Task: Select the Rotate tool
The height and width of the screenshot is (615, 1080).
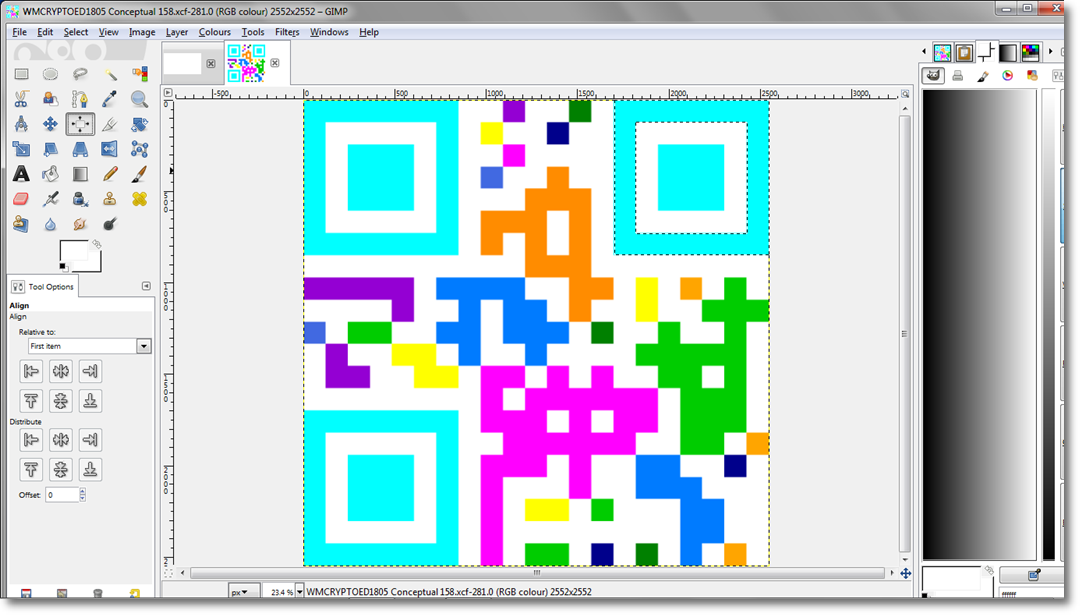Action: (x=139, y=124)
